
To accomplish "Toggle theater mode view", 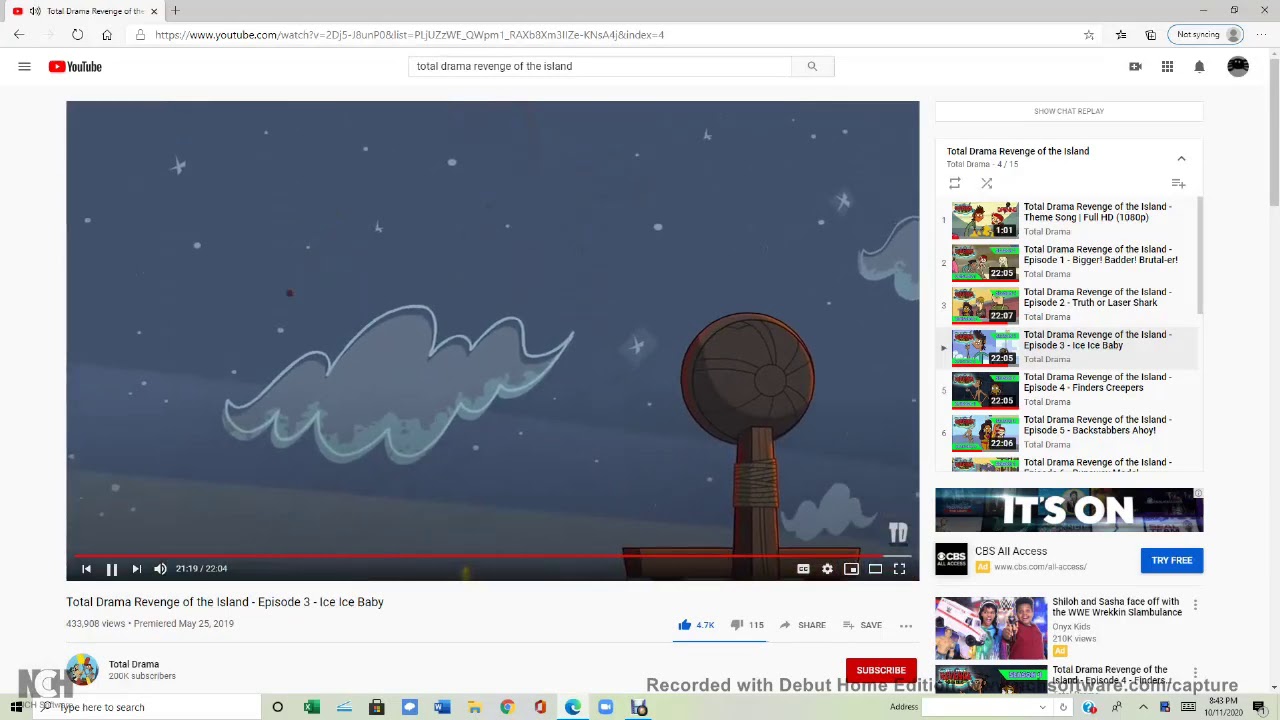I will point(875,569).
